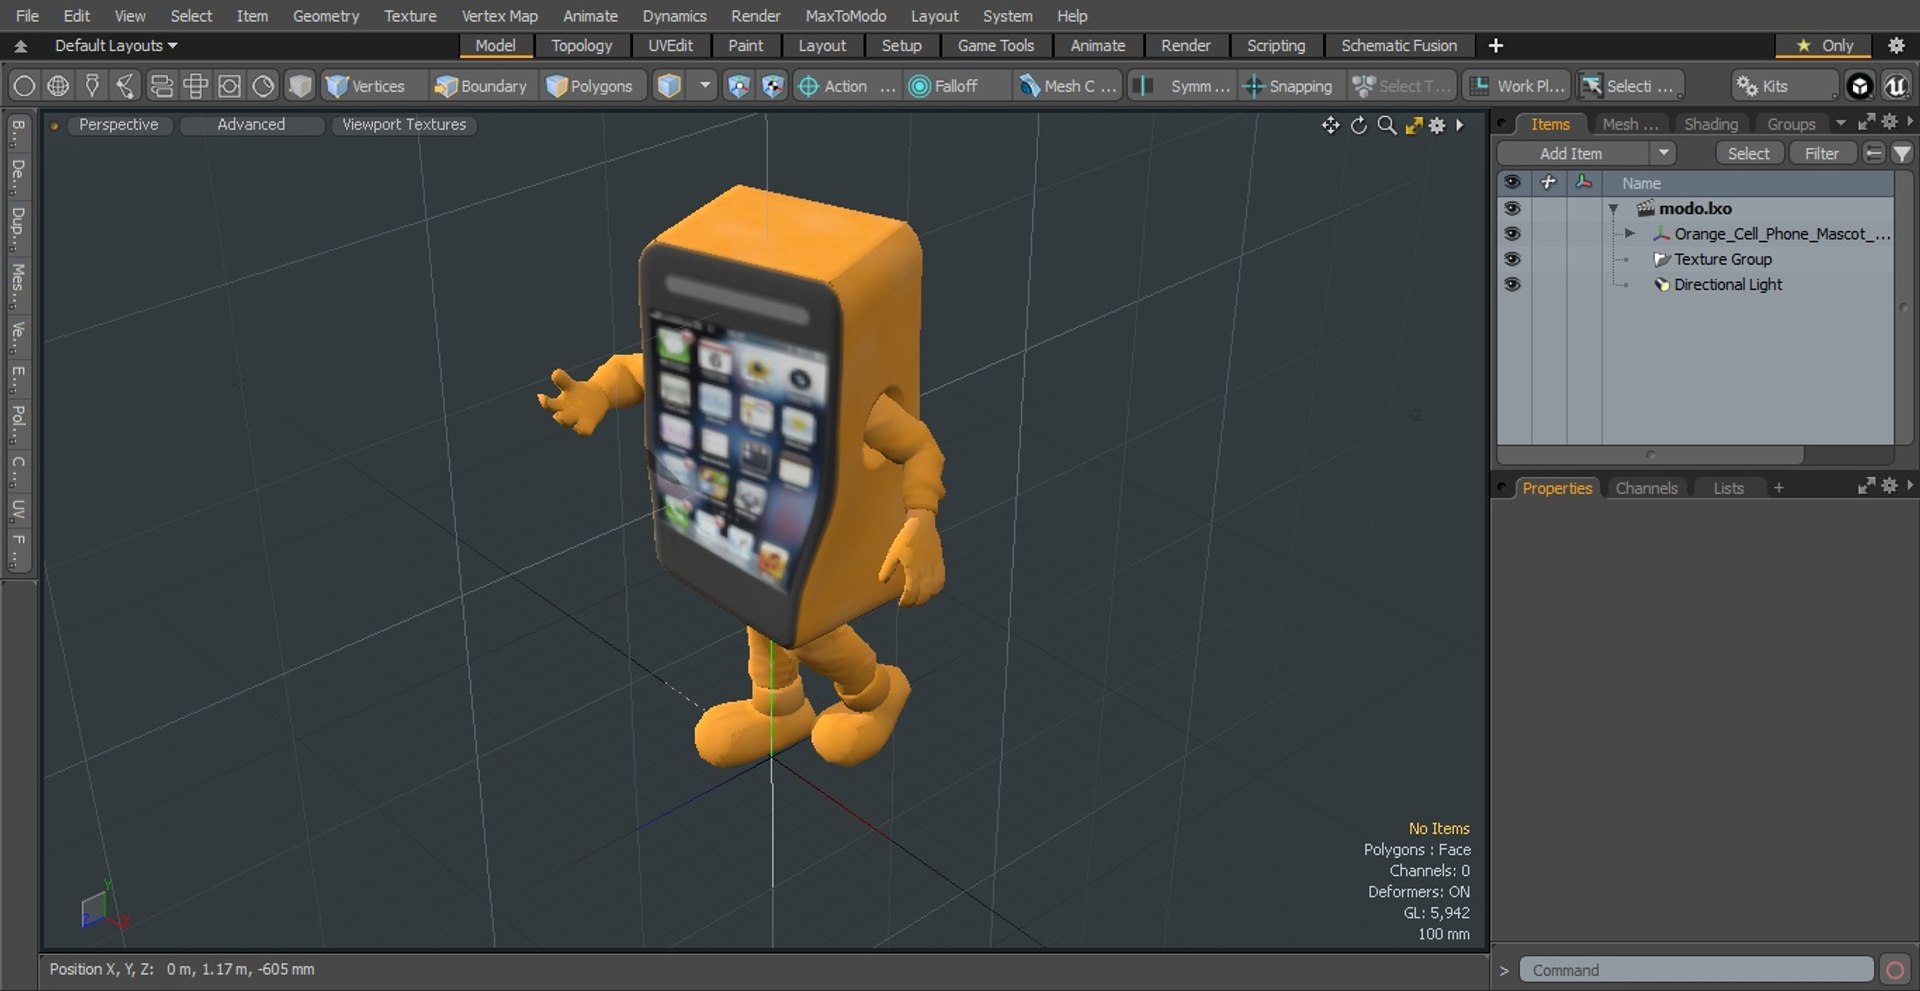Click the unfolded cube cross icon
This screenshot has height=991, width=1920.
(x=195, y=86)
